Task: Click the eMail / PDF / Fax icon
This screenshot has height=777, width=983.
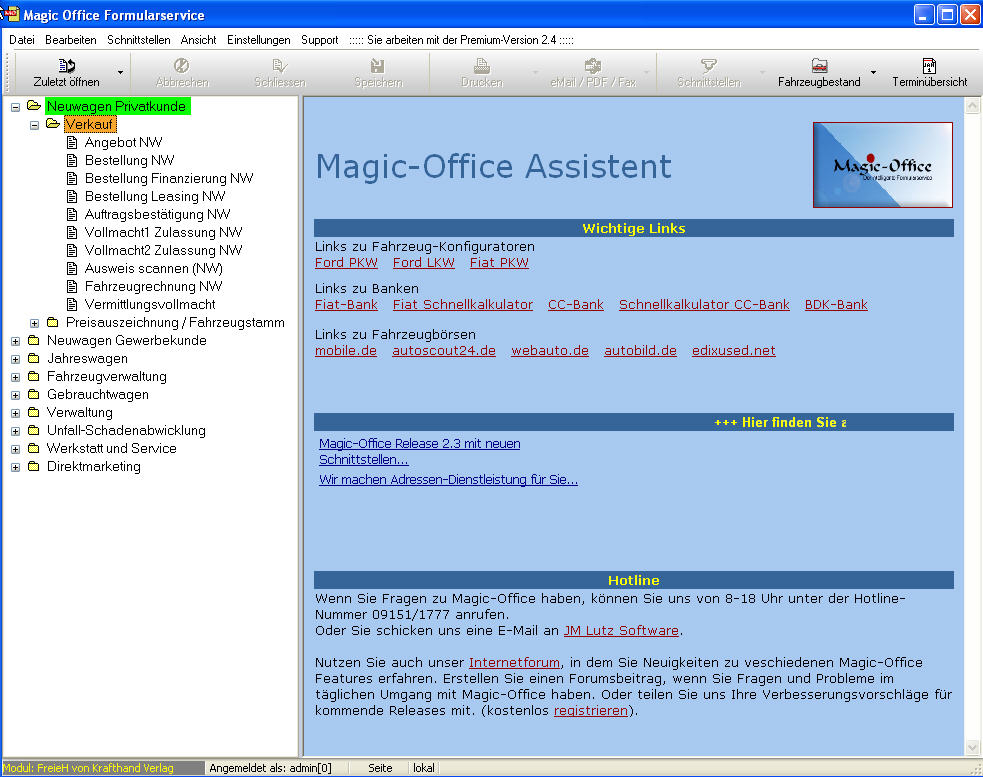Action: coord(592,65)
